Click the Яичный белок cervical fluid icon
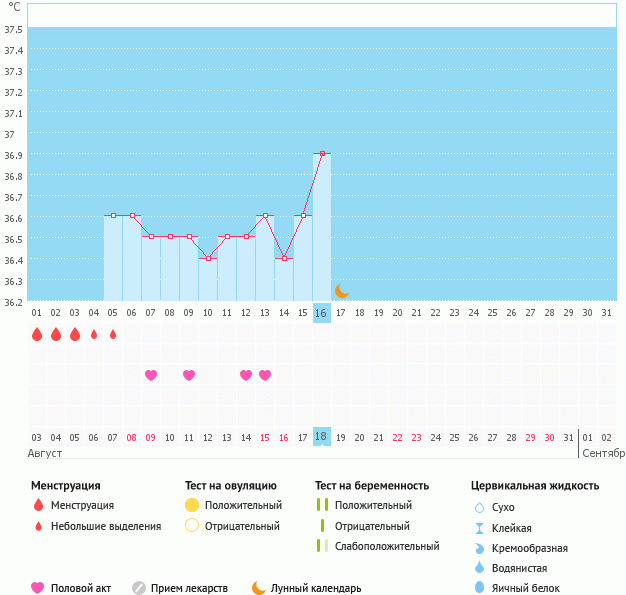Screen dimensions: 626x595 point(480,588)
